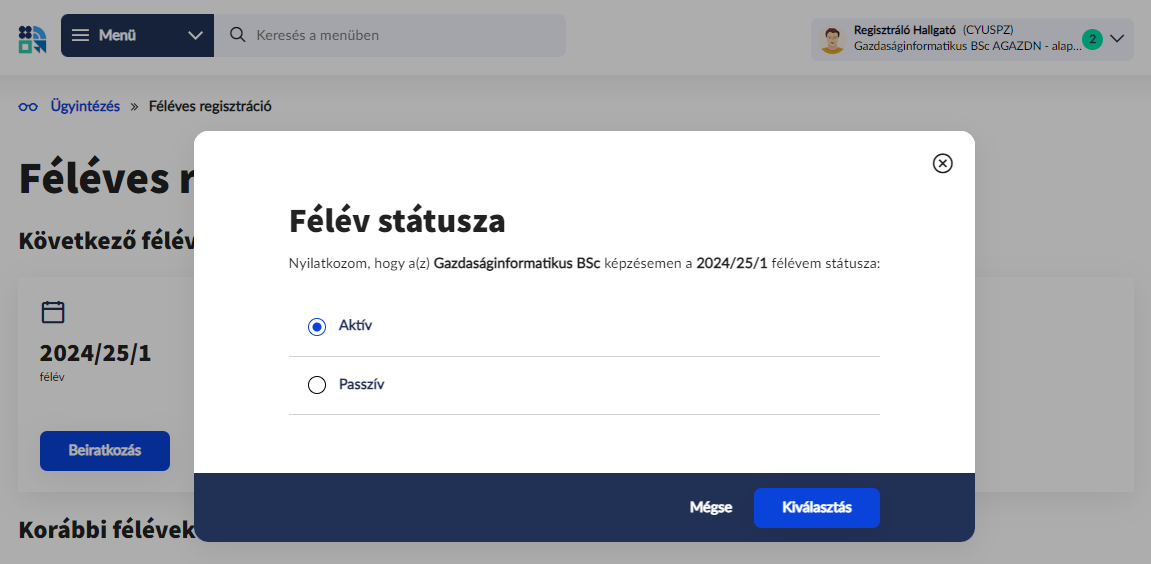Click the Neptun logo icon
This screenshot has width=1151, height=564.
click(x=32, y=38)
